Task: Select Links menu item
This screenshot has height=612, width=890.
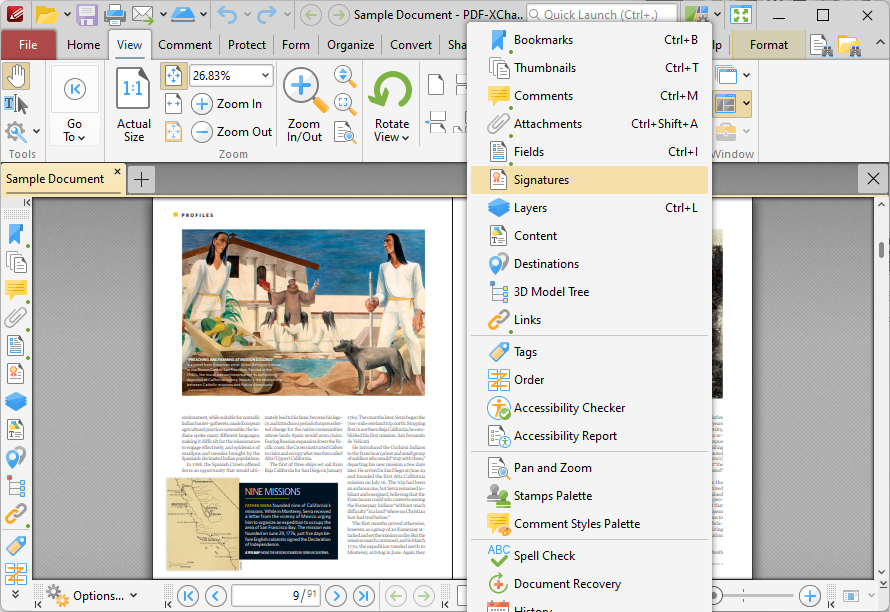Action: pyautogui.click(x=589, y=320)
